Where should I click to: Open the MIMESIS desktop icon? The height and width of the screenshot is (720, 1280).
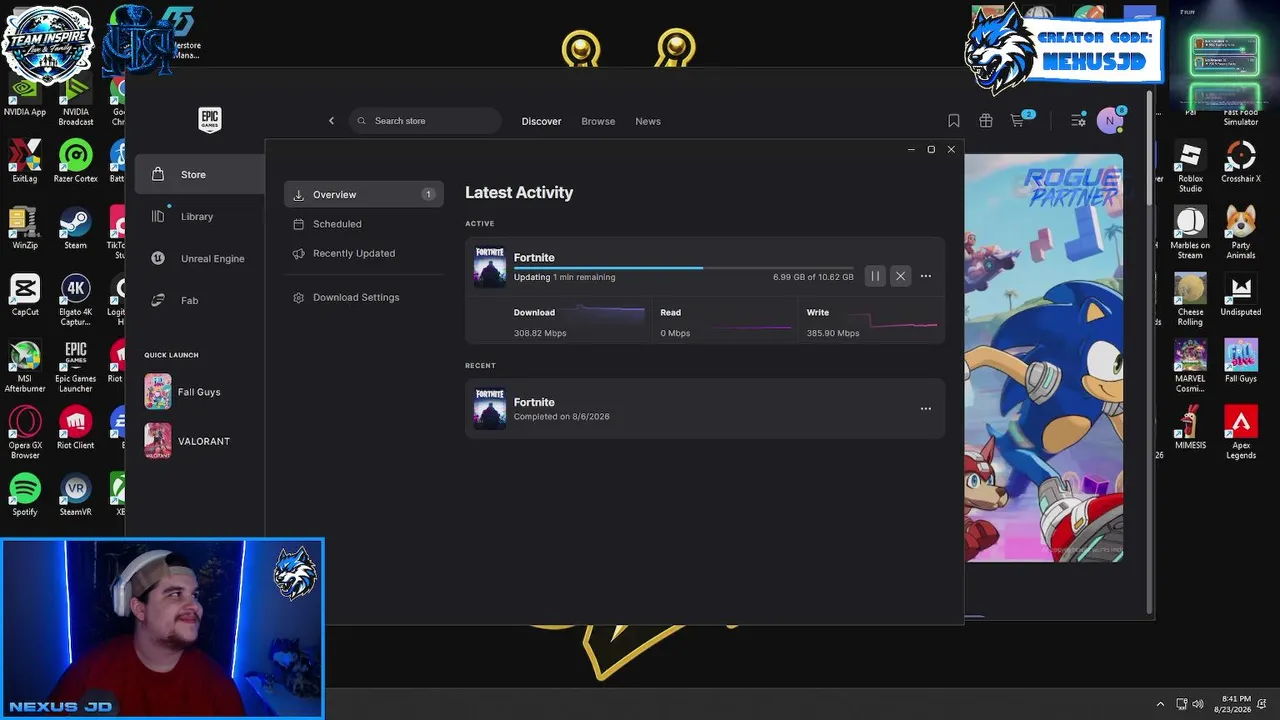coord(1190,428)
